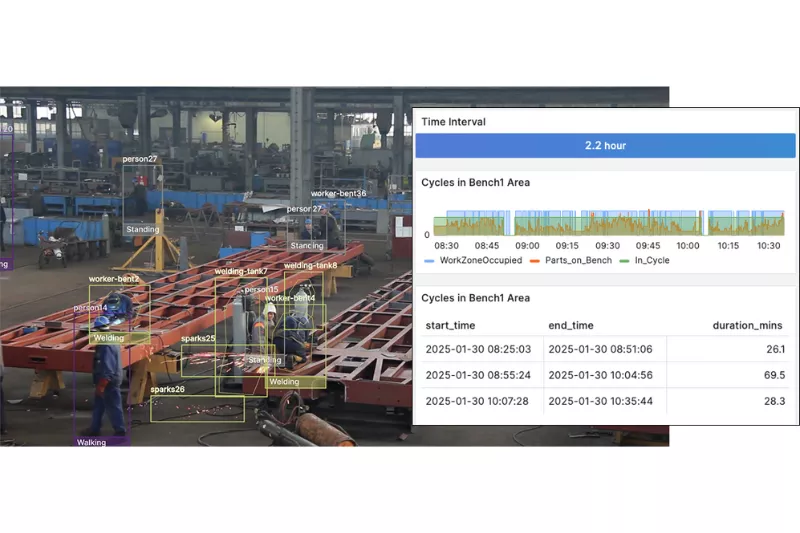Click the 69.5 duration value in the table
The width and height of the screenshot is (800, 533).
click(x=773, y=375)
